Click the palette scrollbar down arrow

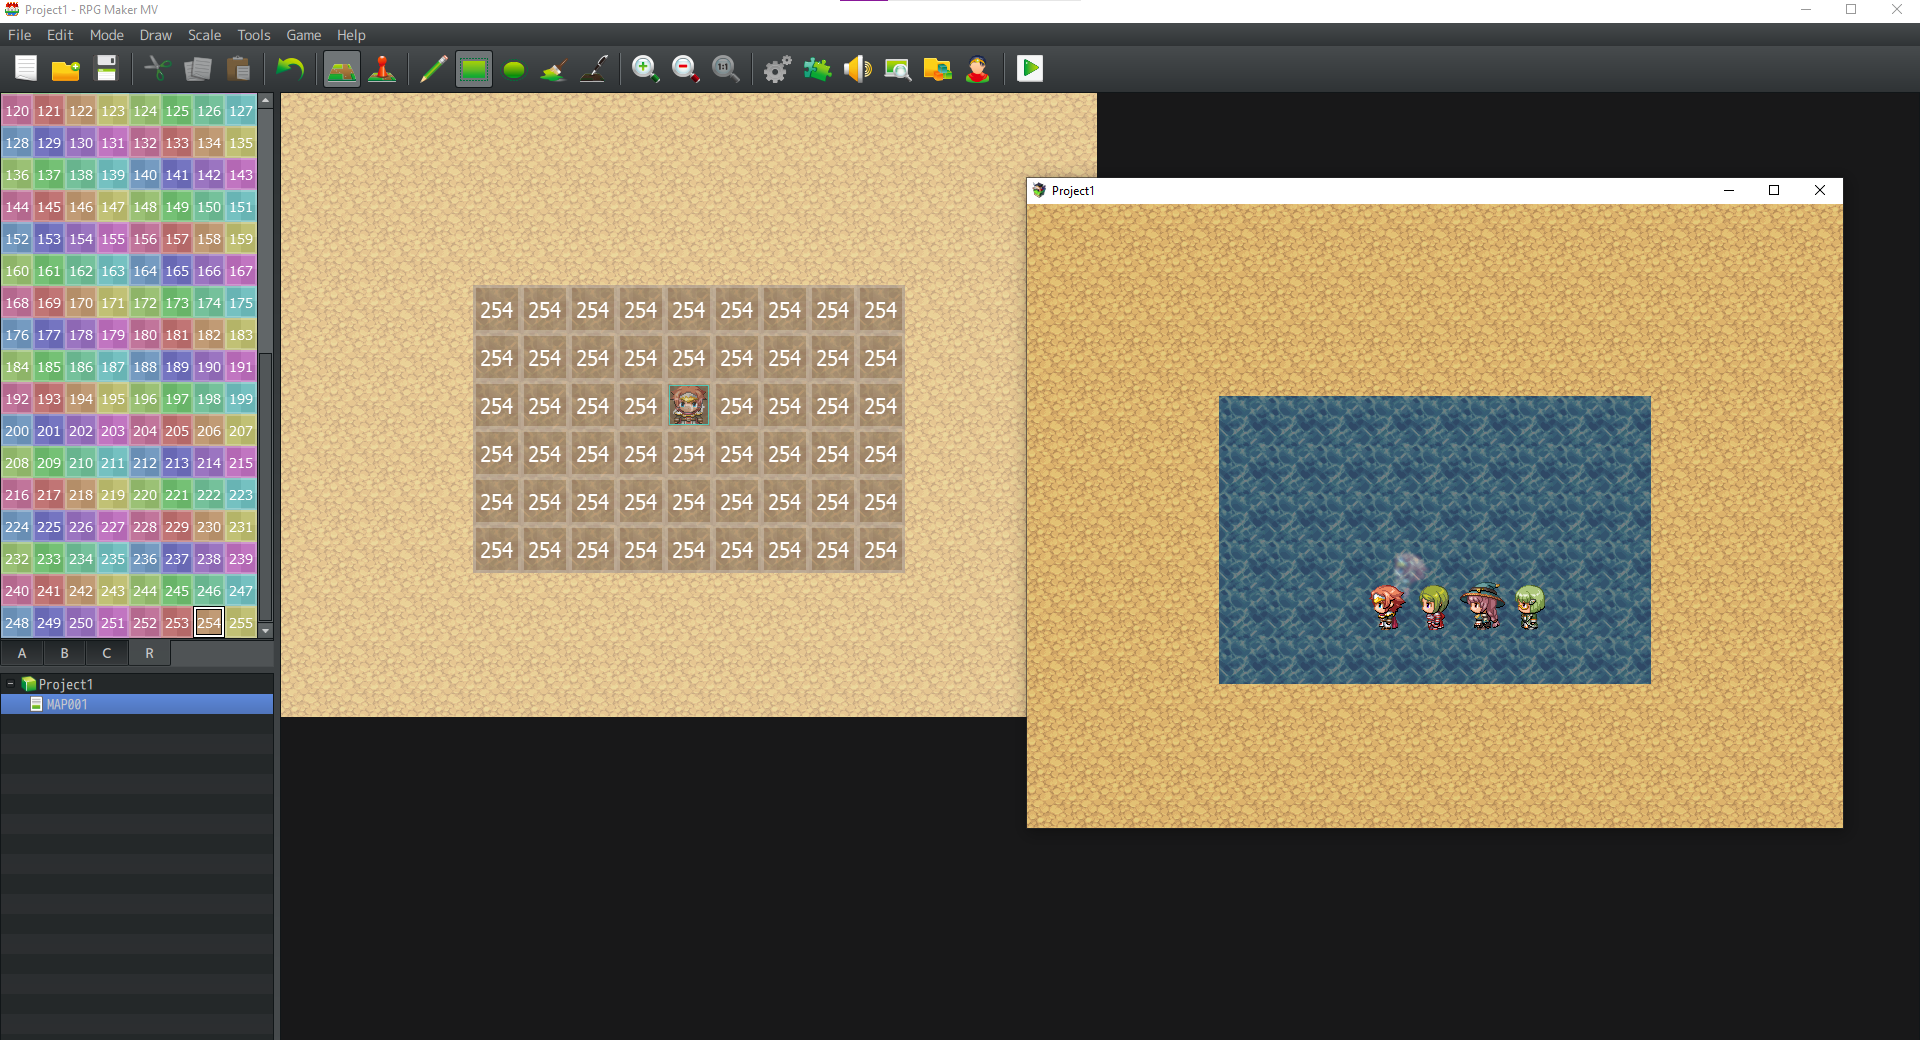click(266, 631)
